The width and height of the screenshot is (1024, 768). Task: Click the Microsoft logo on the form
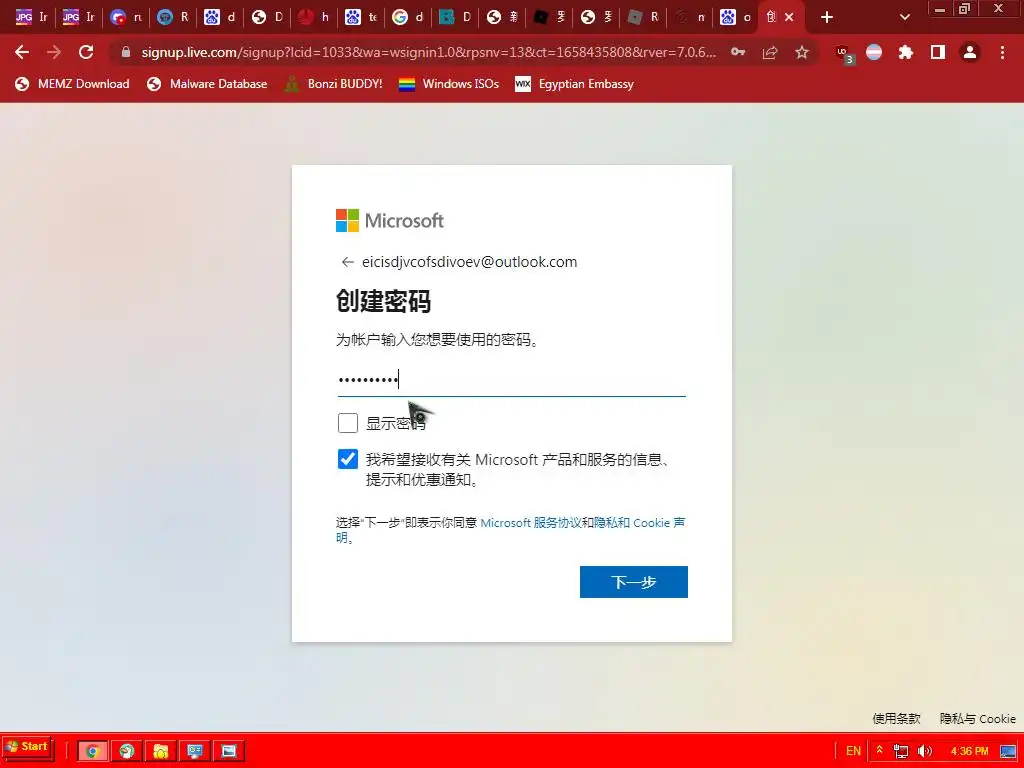[390, 221]
